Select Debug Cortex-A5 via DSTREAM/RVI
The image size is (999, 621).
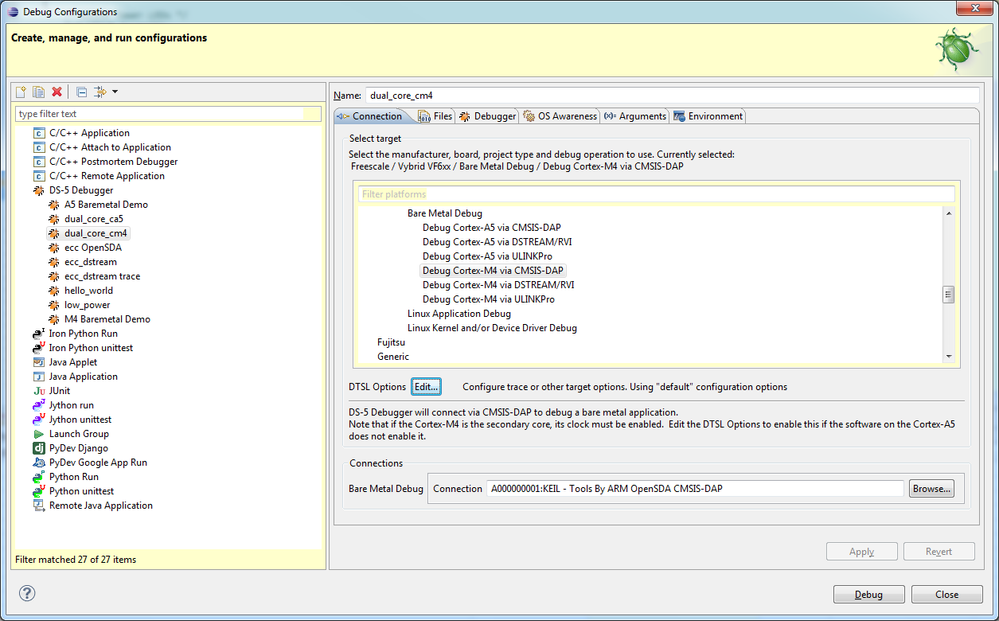[x=497, y=242]
